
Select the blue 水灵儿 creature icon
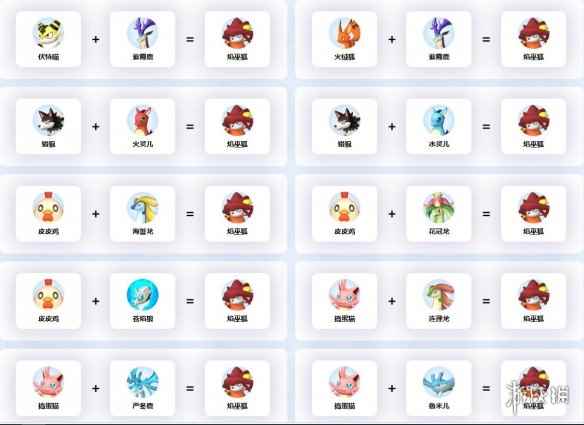tap(439, 120)
